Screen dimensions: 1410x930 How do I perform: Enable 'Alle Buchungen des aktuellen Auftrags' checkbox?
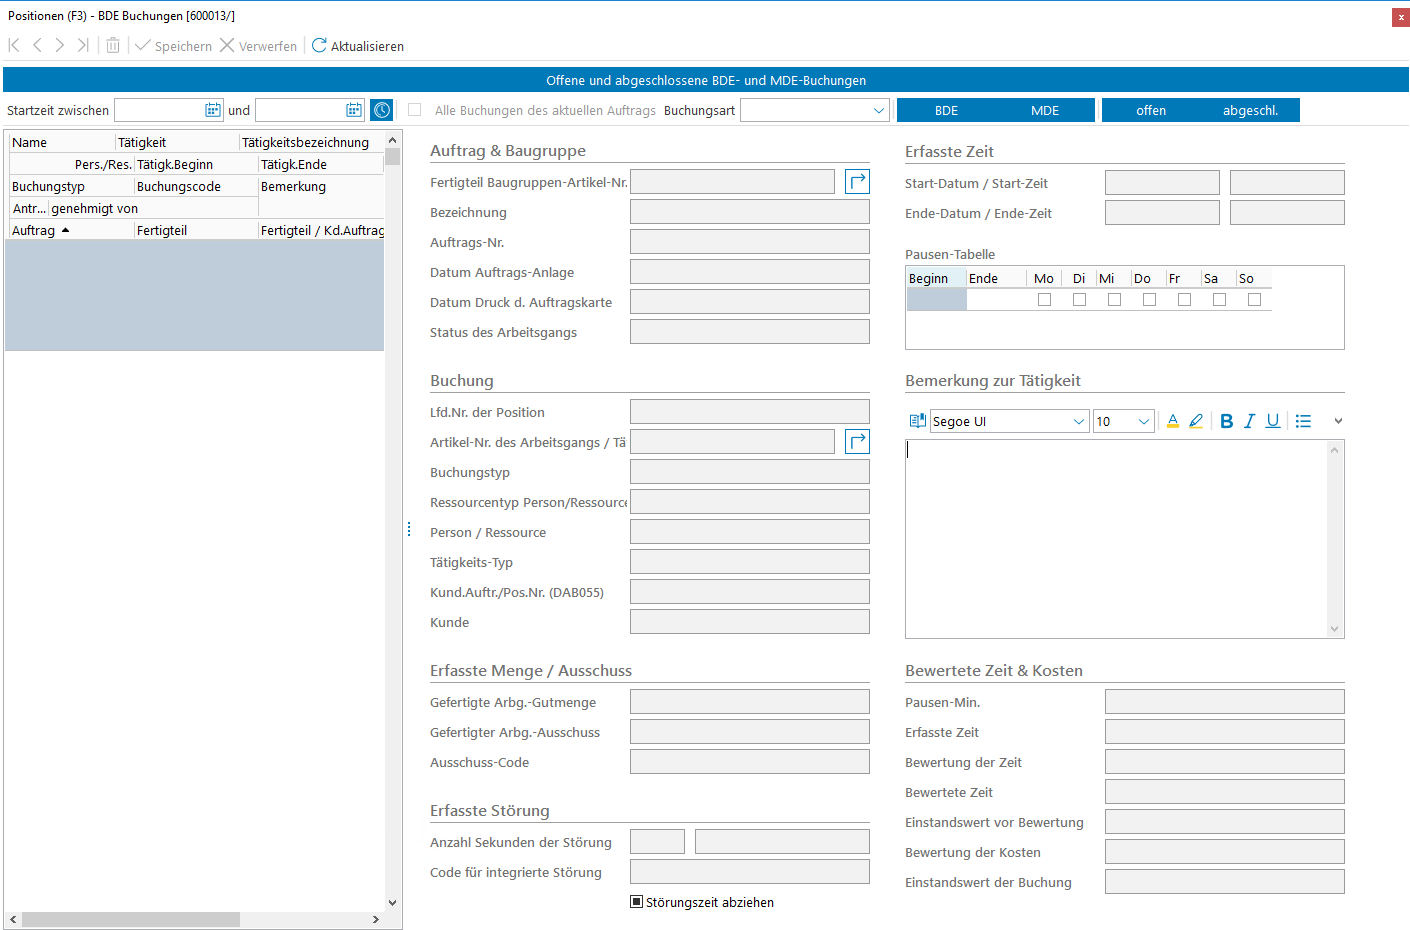(414, 110)
